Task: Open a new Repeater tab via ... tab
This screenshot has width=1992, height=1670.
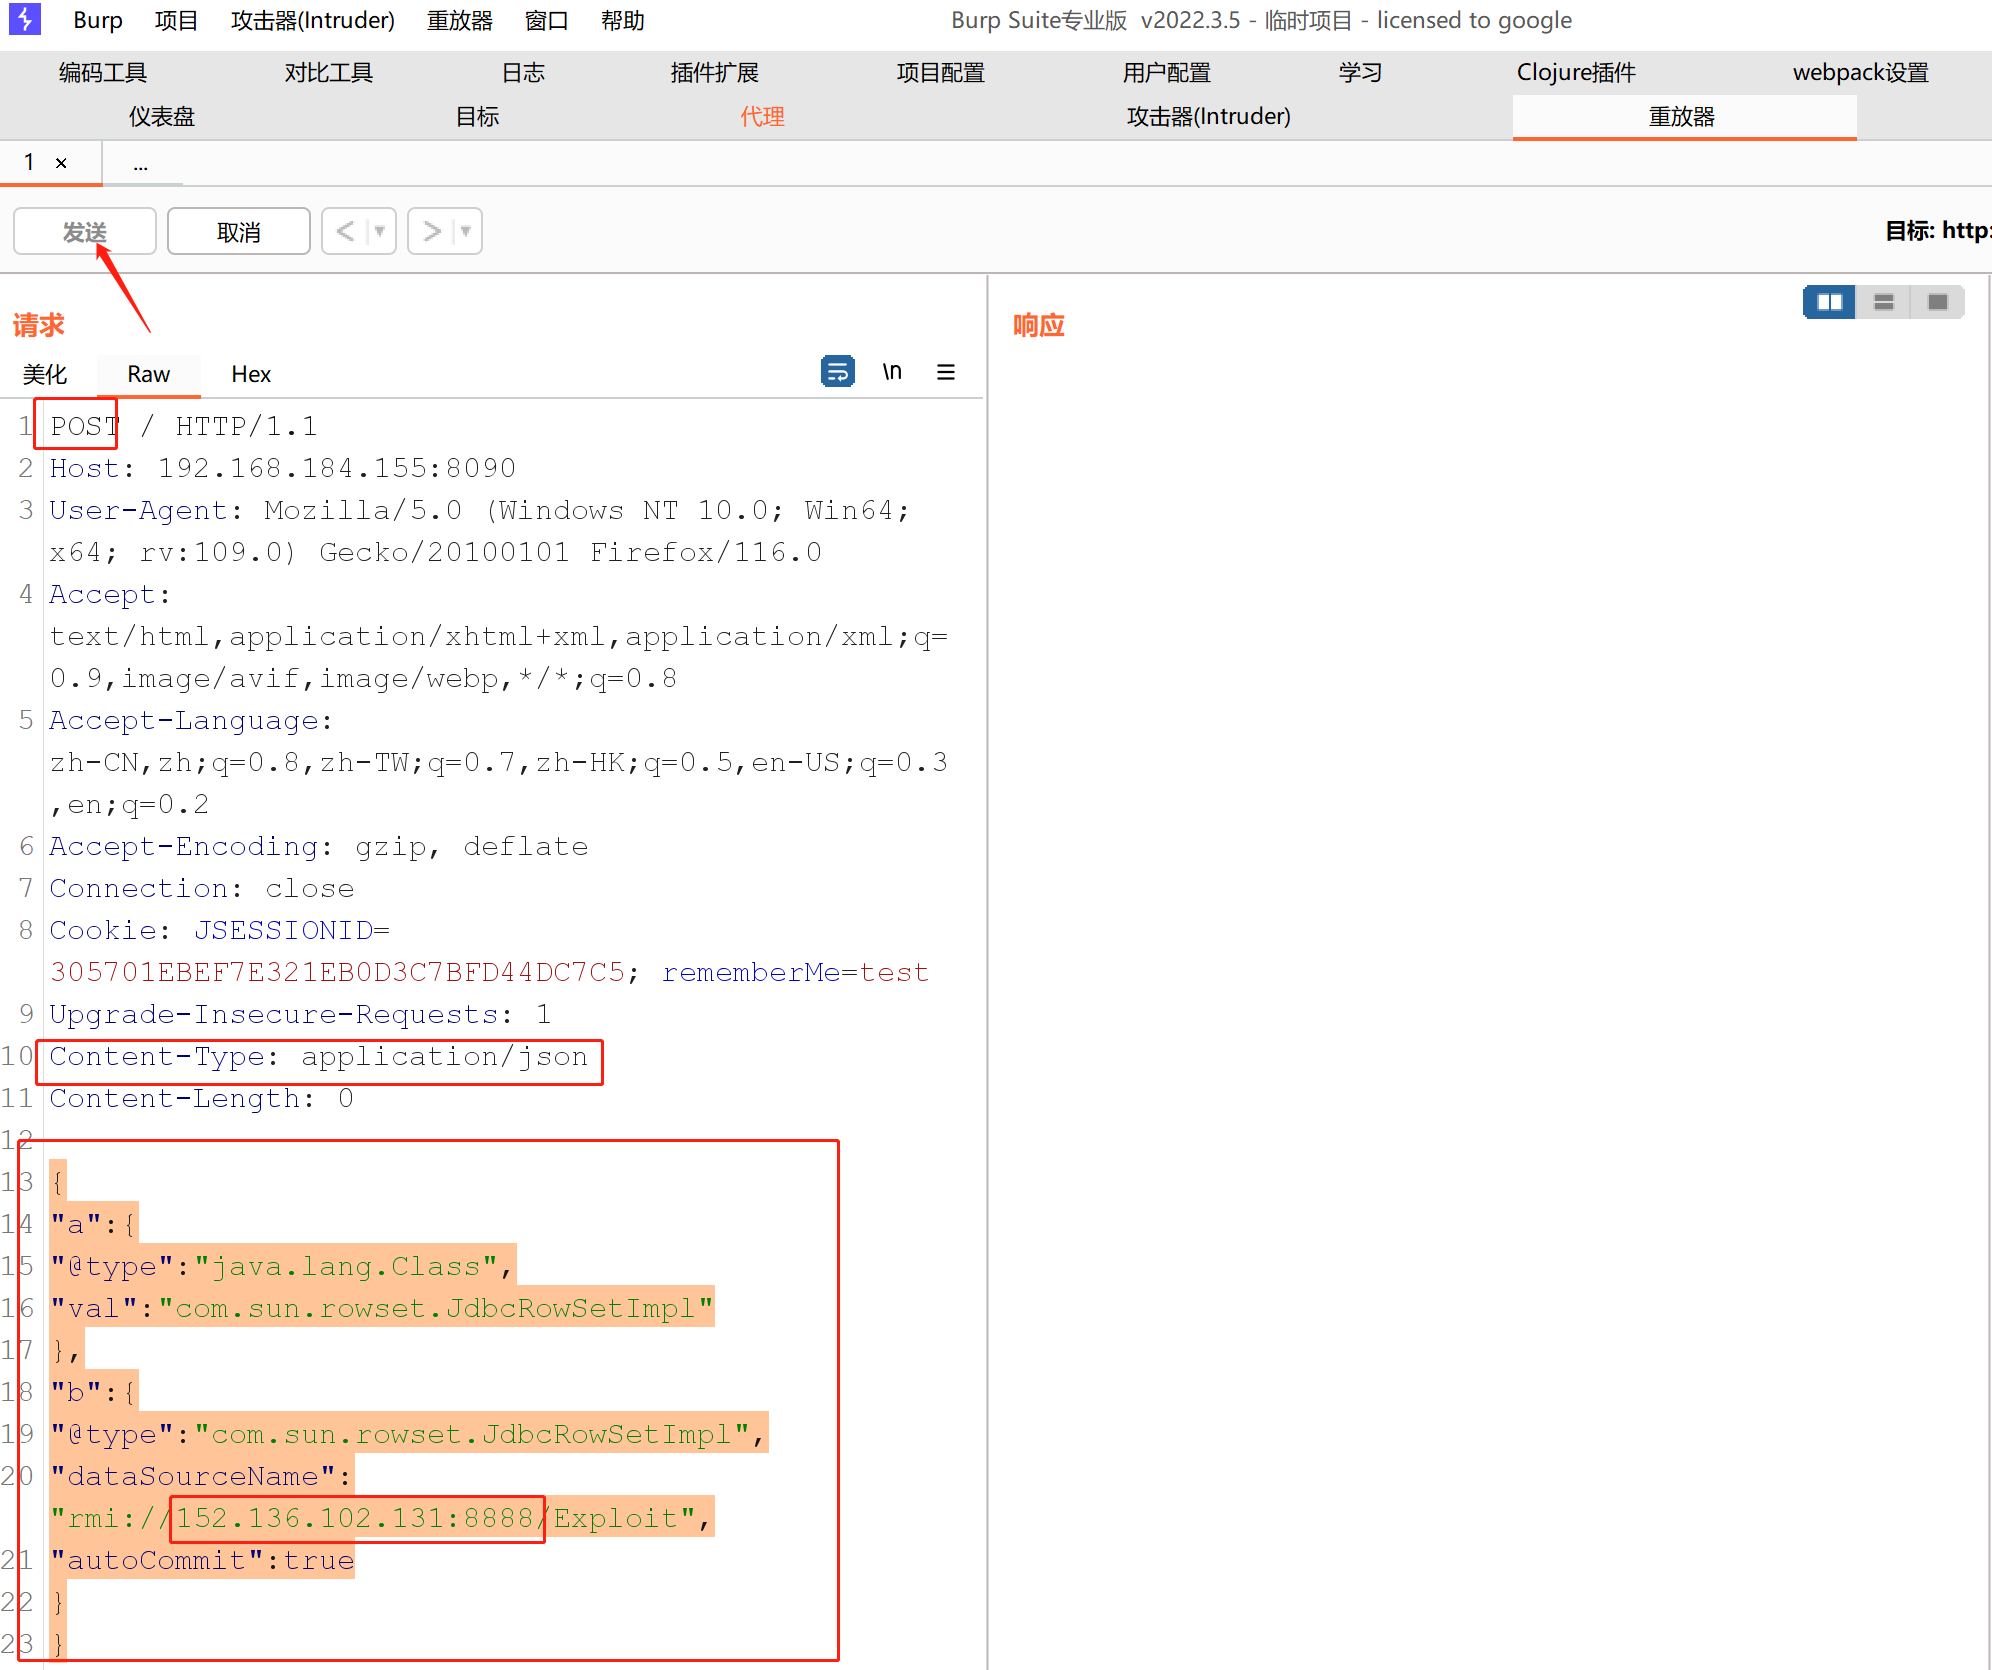Action: point(141,164)
